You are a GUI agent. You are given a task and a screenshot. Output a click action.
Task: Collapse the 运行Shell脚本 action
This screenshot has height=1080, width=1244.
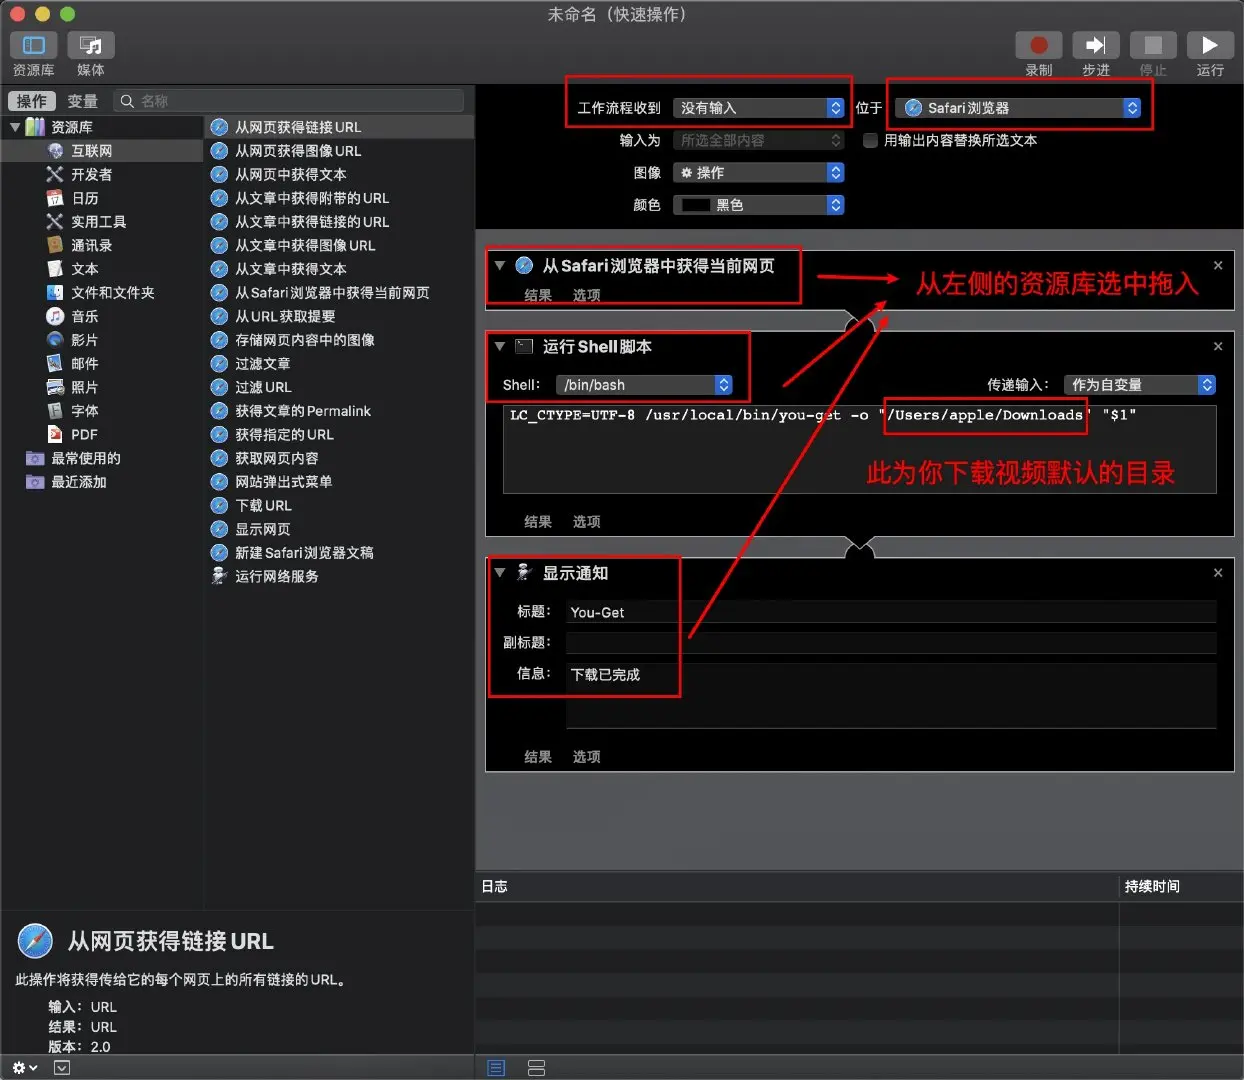point(499,346)
